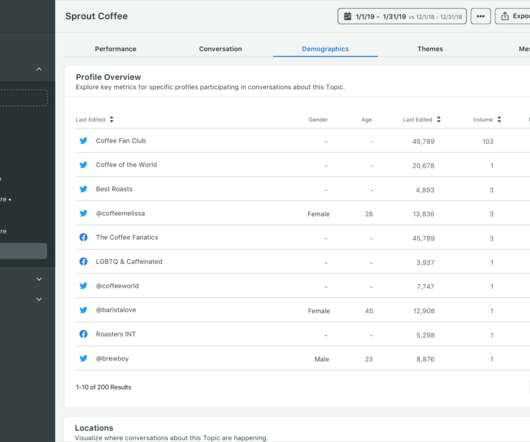
Task: Click Facebook icon for LGBTQ & Caffeinated
Action: point(83,262)
